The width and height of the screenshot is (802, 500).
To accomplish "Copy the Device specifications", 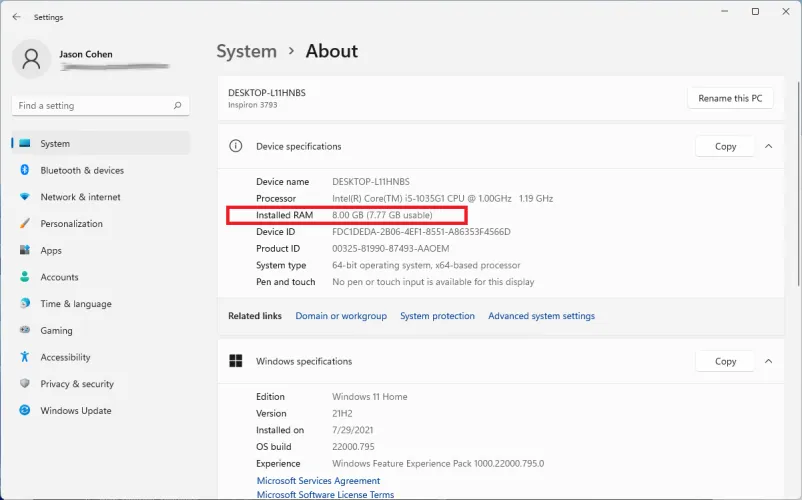I will [x=725, y=146].
